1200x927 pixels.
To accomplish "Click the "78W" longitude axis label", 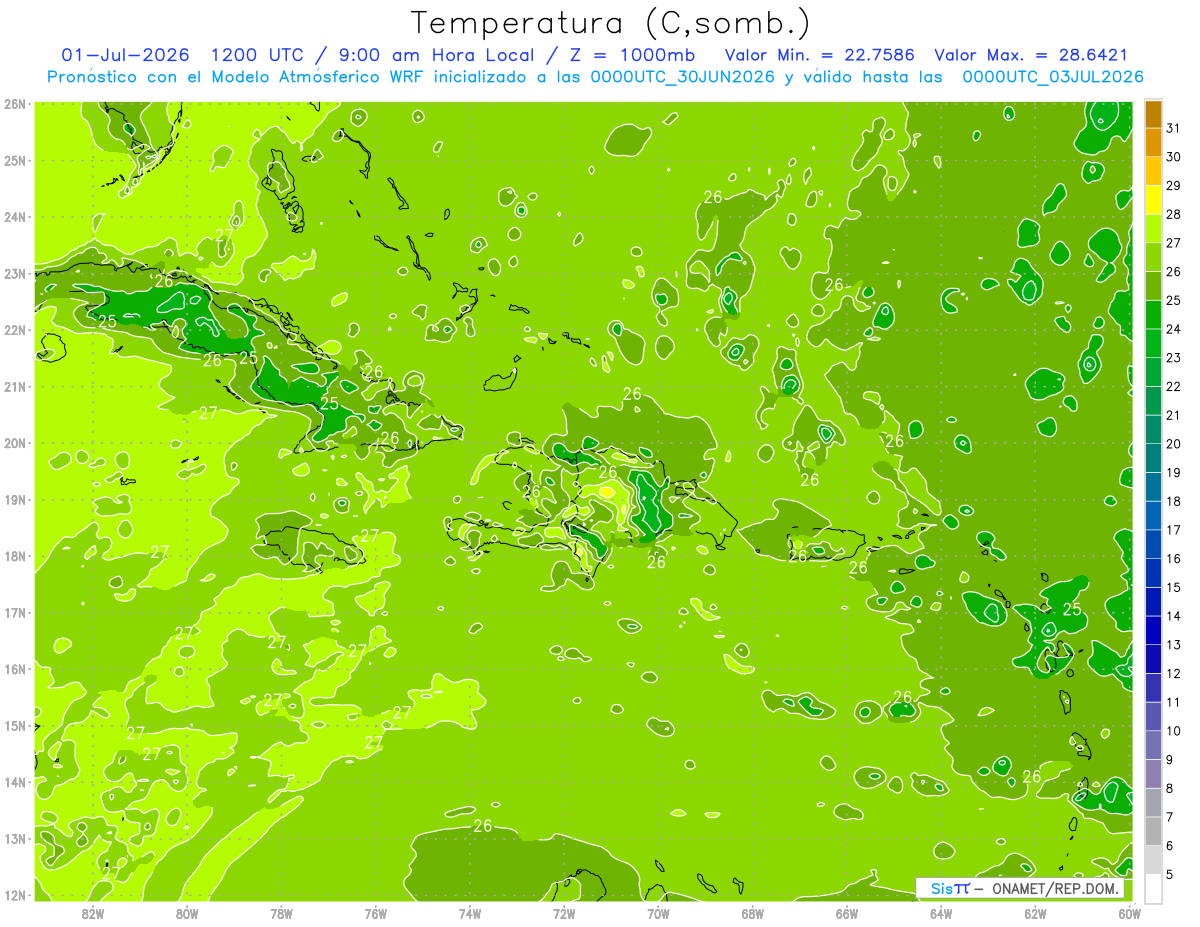I will point(281,912).
